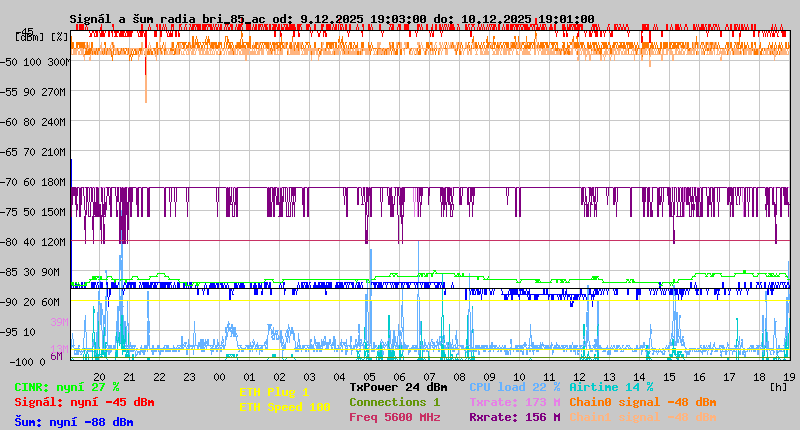This screenshot has width=800, height=430.
Task: Click the hour '22' x-axis tick label
Action: pos(159,377)
